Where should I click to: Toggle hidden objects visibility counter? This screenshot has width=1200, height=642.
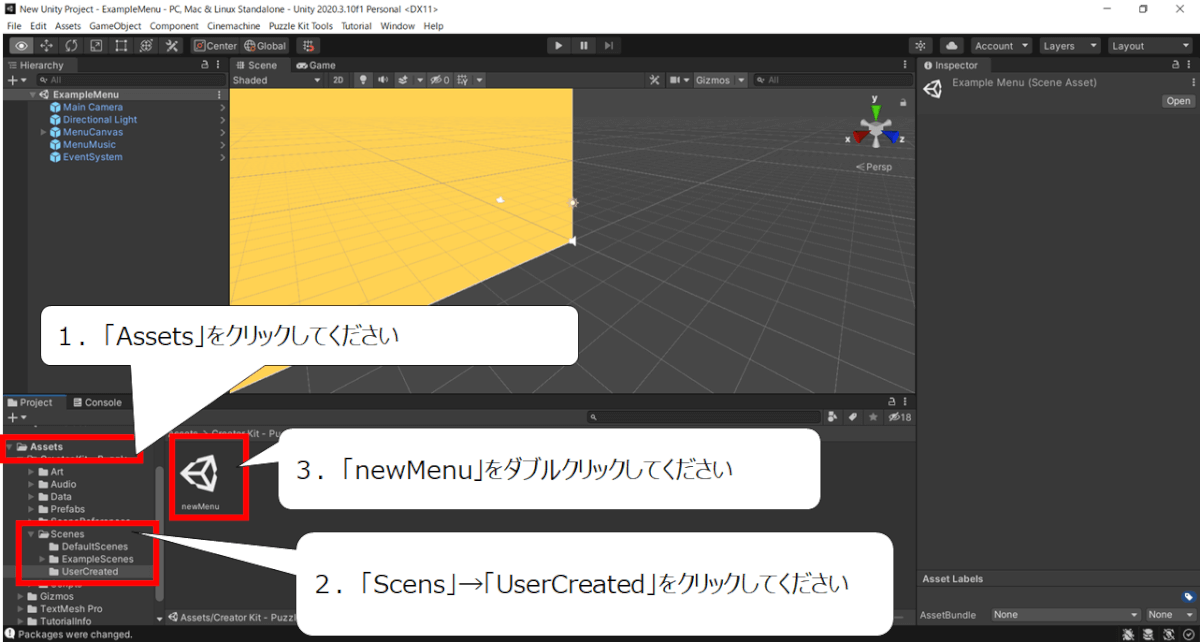tap(440, 80)
